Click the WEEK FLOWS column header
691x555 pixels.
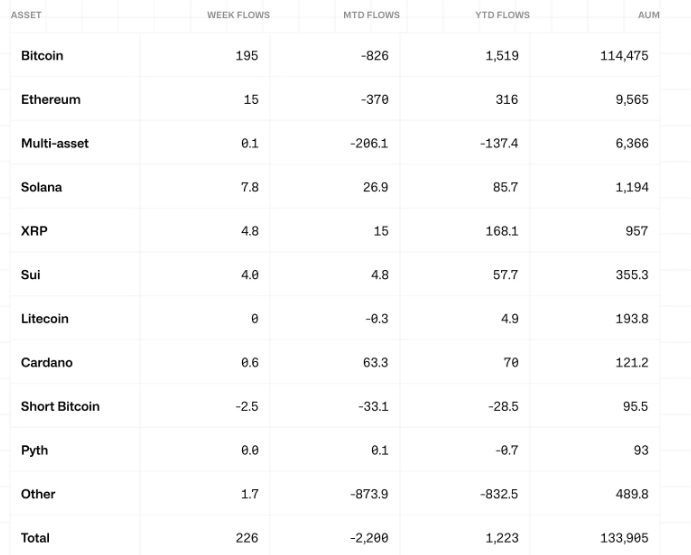(x=238, y=15)
